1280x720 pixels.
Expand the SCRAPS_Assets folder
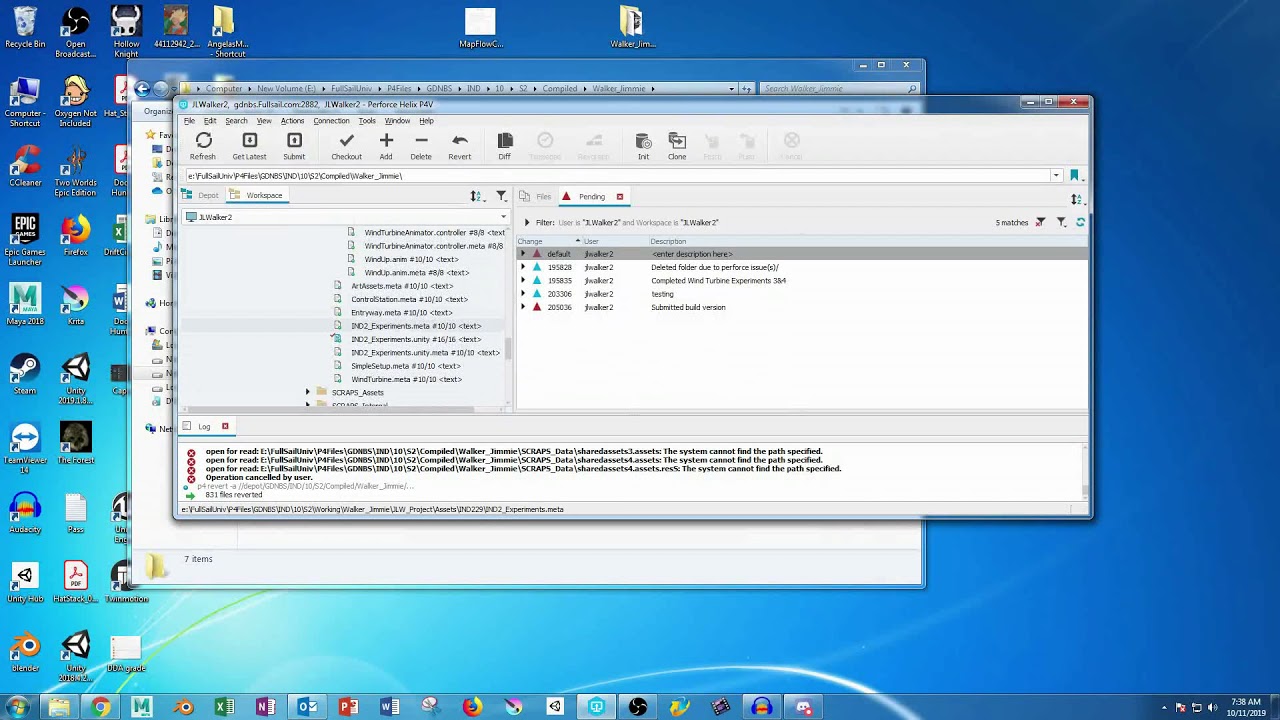(308, 393)
